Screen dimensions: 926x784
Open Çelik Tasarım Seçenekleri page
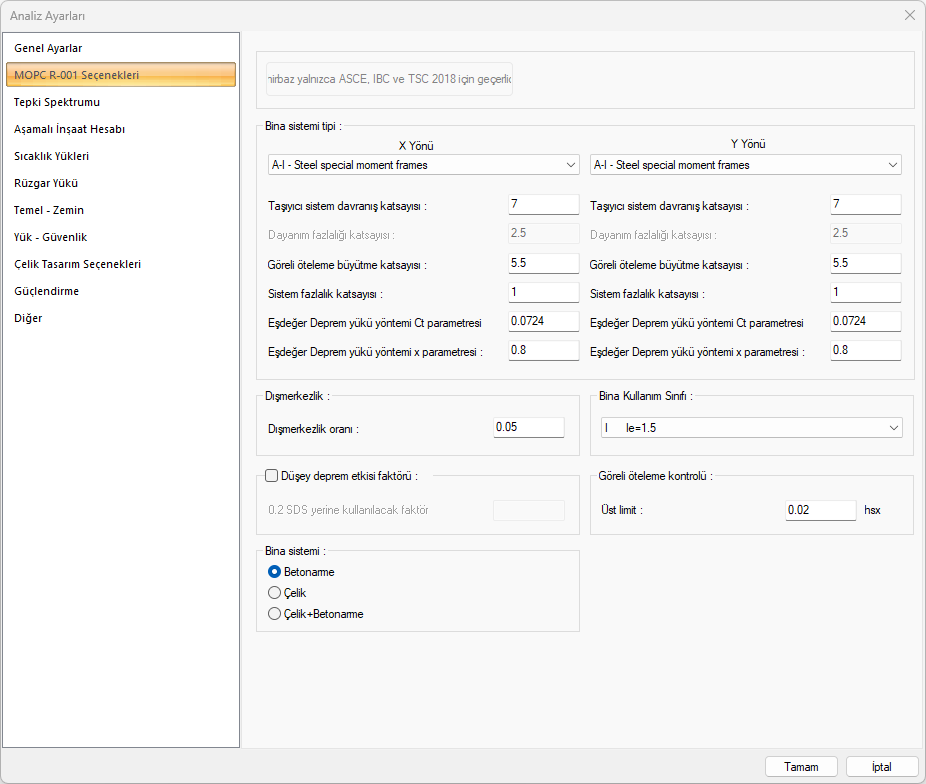click(77, 264)
